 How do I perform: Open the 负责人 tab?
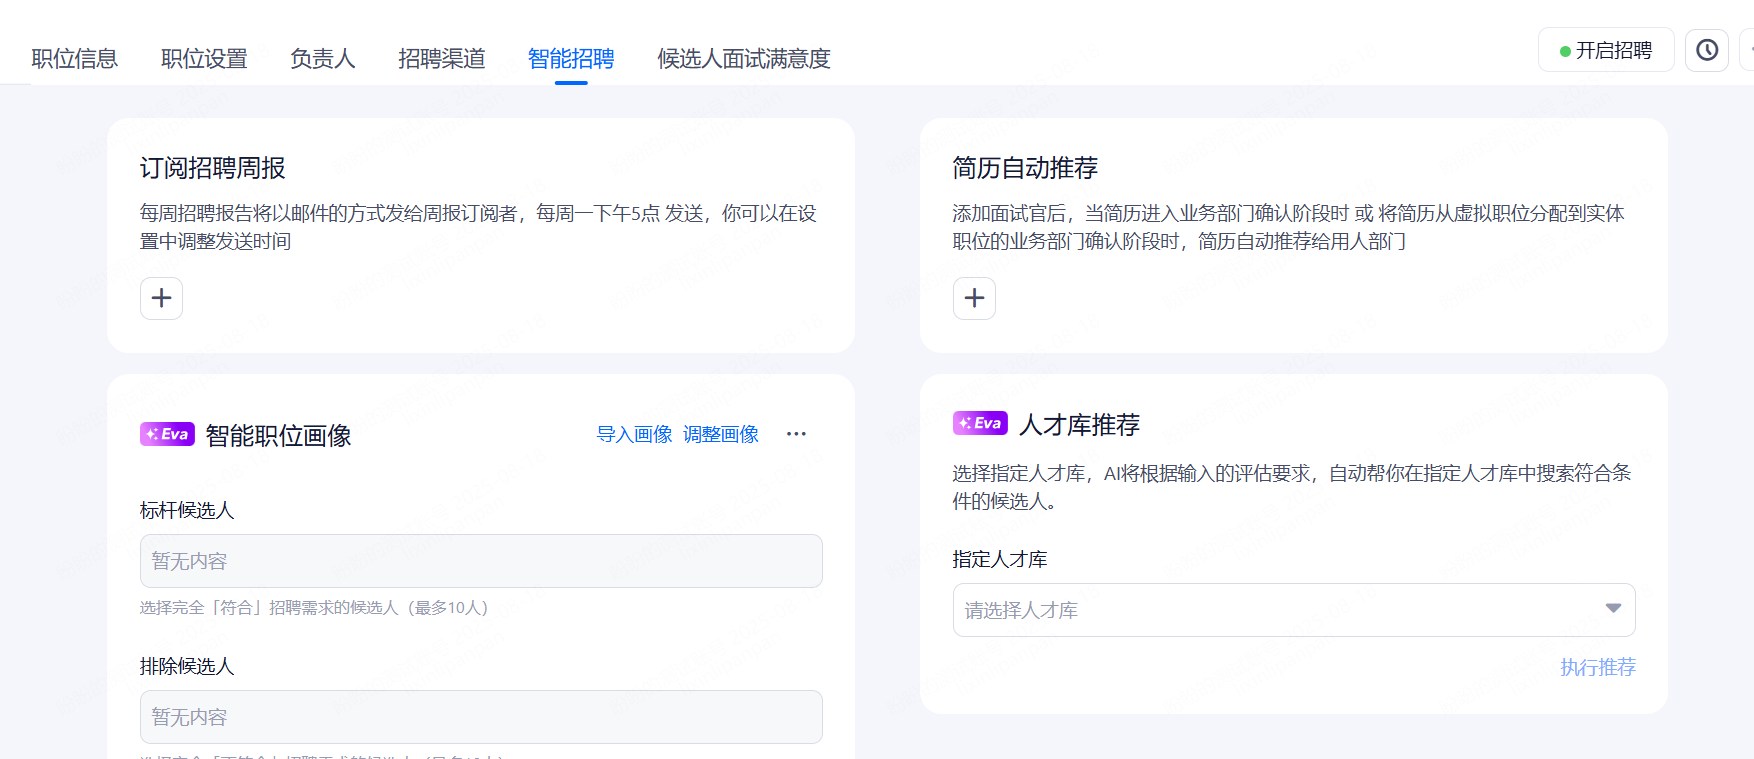pos(322,59)
